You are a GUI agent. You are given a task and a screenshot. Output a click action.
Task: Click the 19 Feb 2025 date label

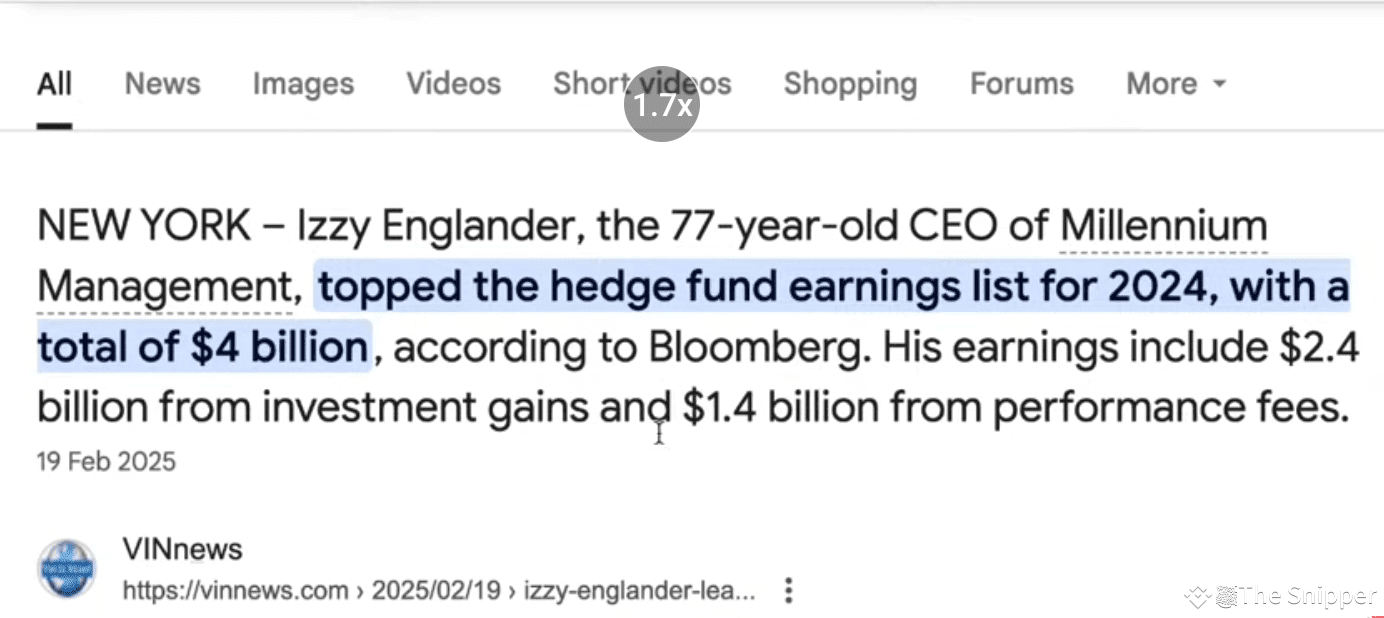104,460
